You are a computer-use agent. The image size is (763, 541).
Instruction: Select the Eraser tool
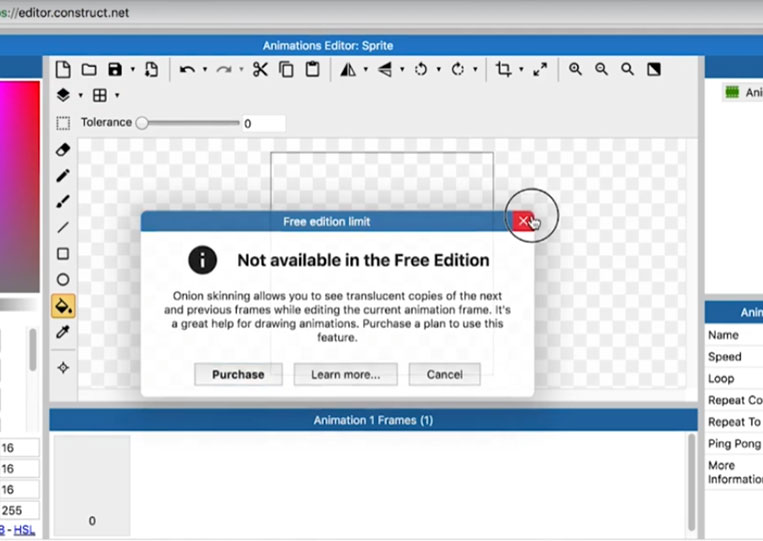[x=63, y=150]
